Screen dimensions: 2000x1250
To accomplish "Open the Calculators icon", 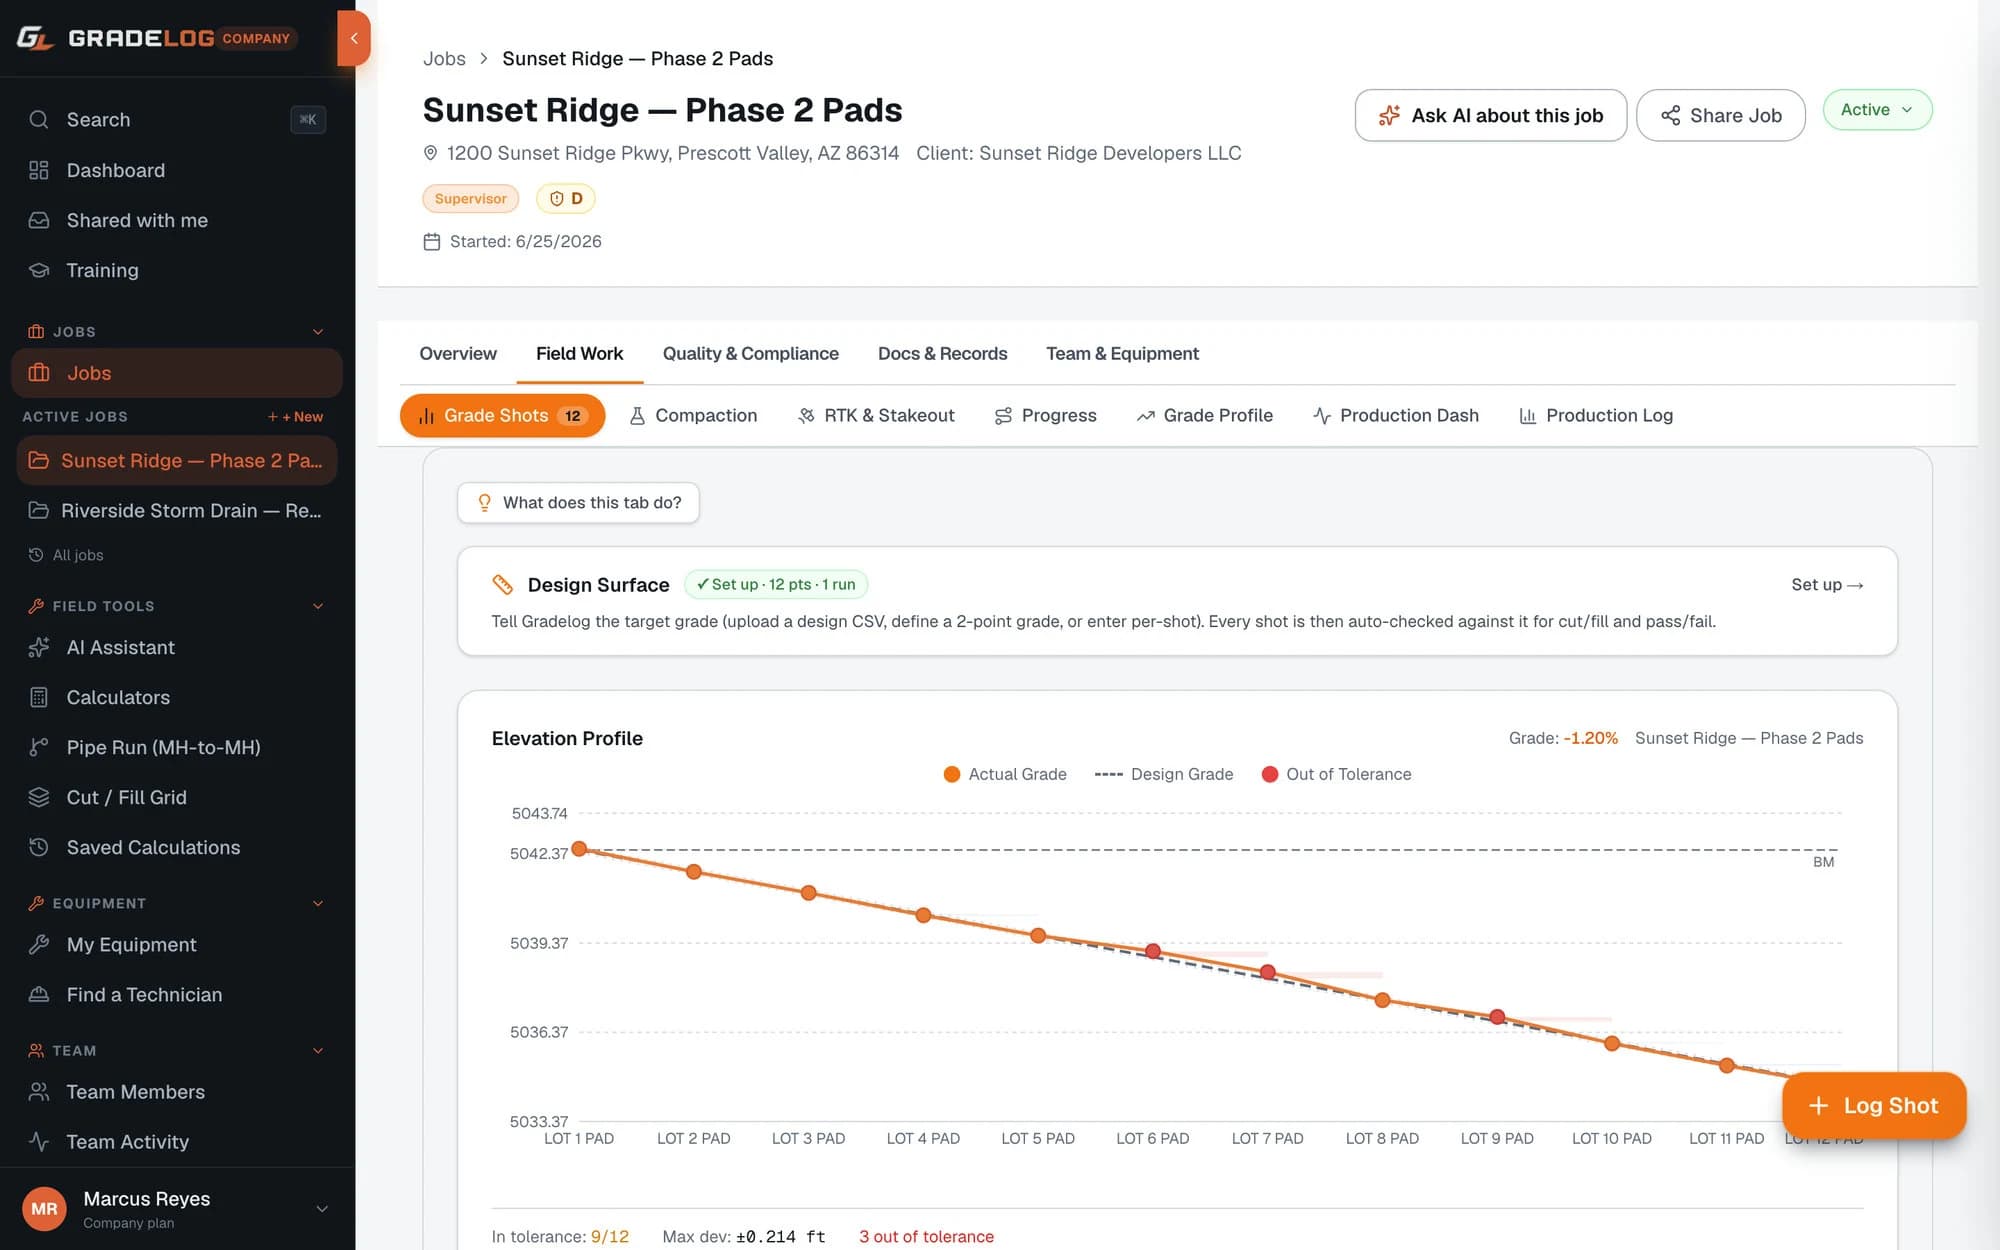I will [x=39, y=697].
